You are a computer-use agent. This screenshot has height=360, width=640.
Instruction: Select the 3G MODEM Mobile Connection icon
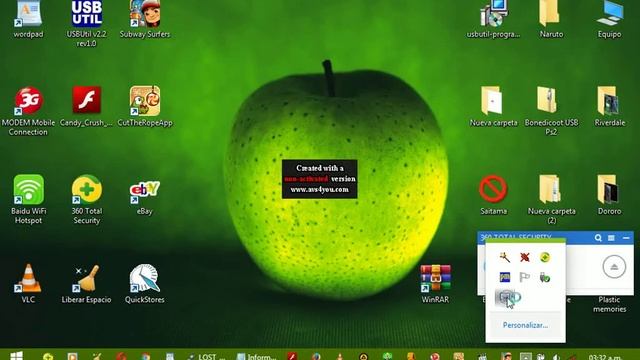coord(28,111)
